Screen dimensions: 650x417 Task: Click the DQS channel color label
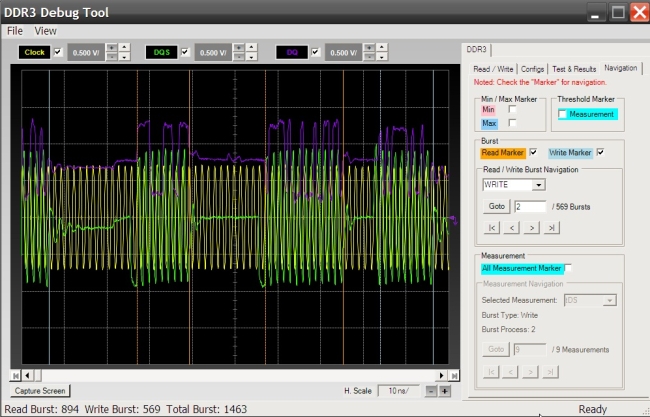[x=162, y=52]
